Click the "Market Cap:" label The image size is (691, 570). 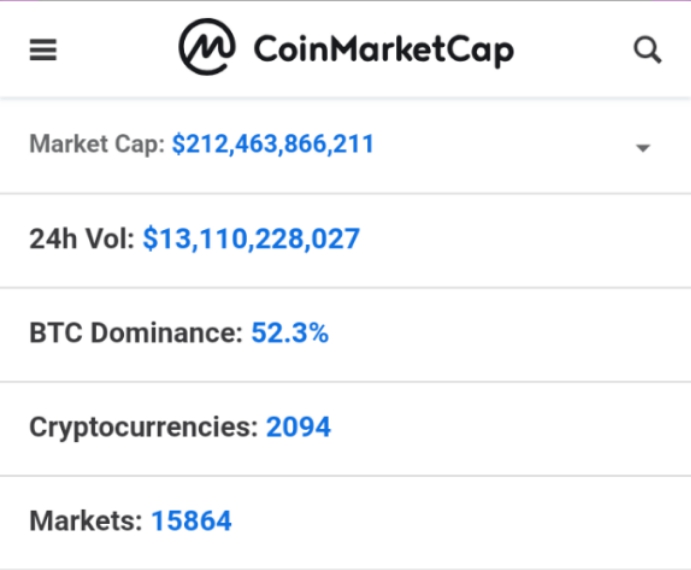[x=97, y=145]
